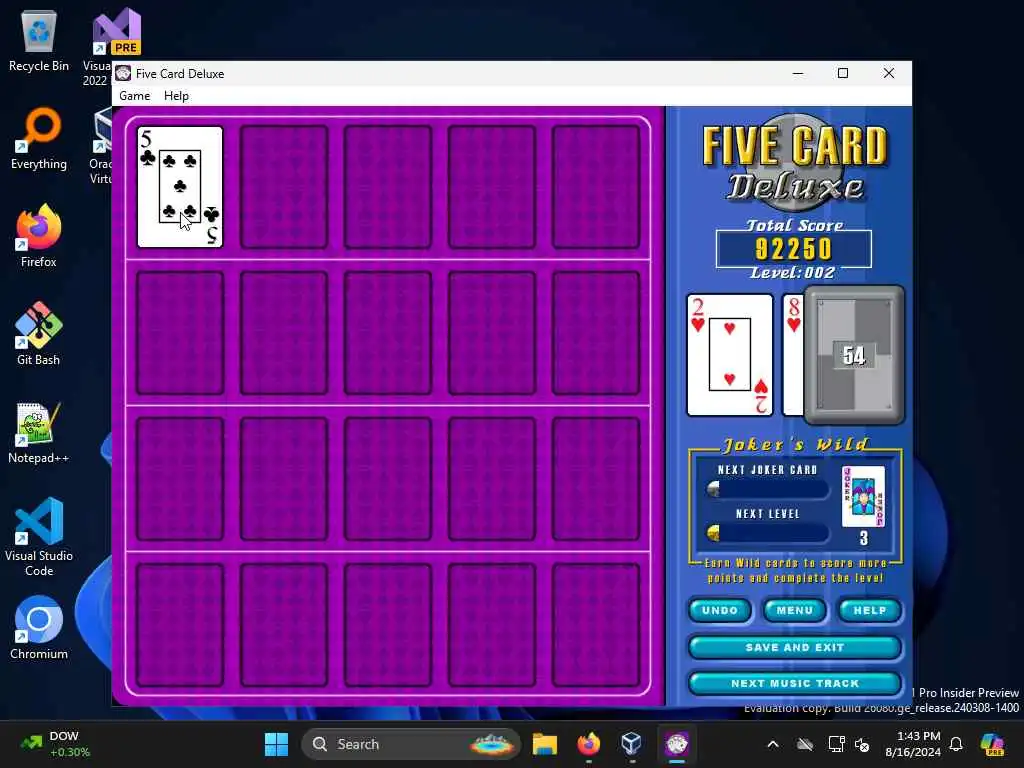Click the Level:002 label

click(793, 273)
